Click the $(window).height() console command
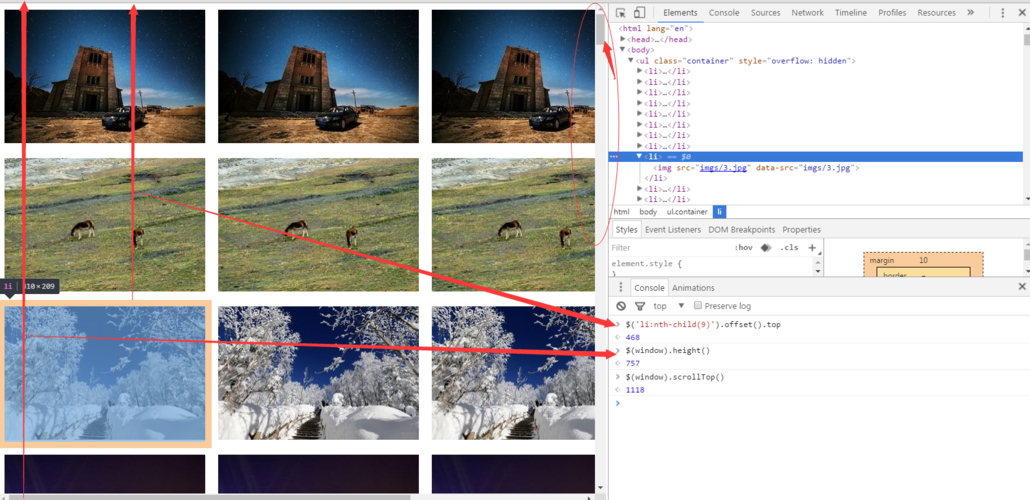Image resolution: width=1030 pixels, height=500 pixels. pos(667,350)
